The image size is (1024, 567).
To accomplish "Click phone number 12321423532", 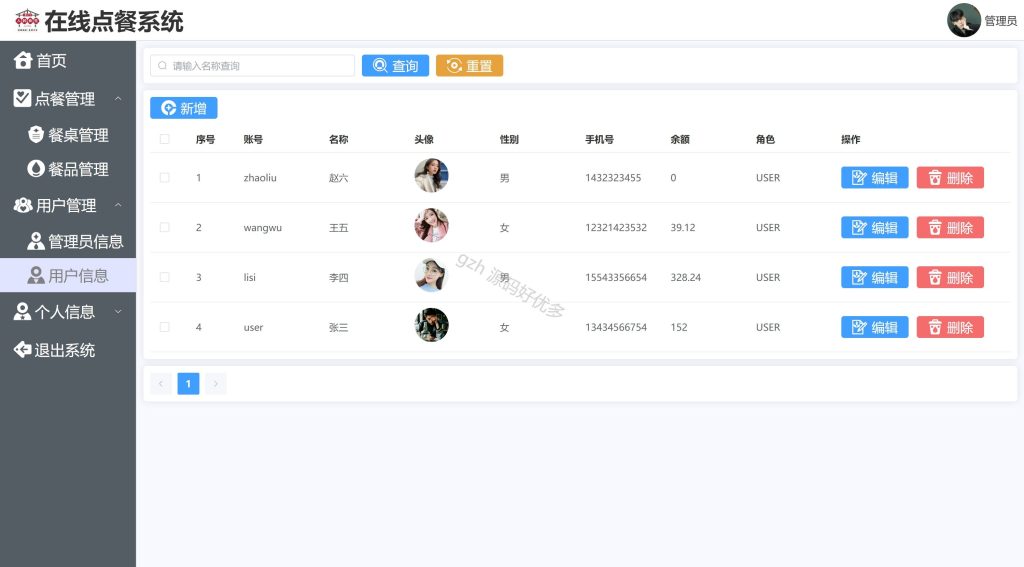I will [616, 227].
